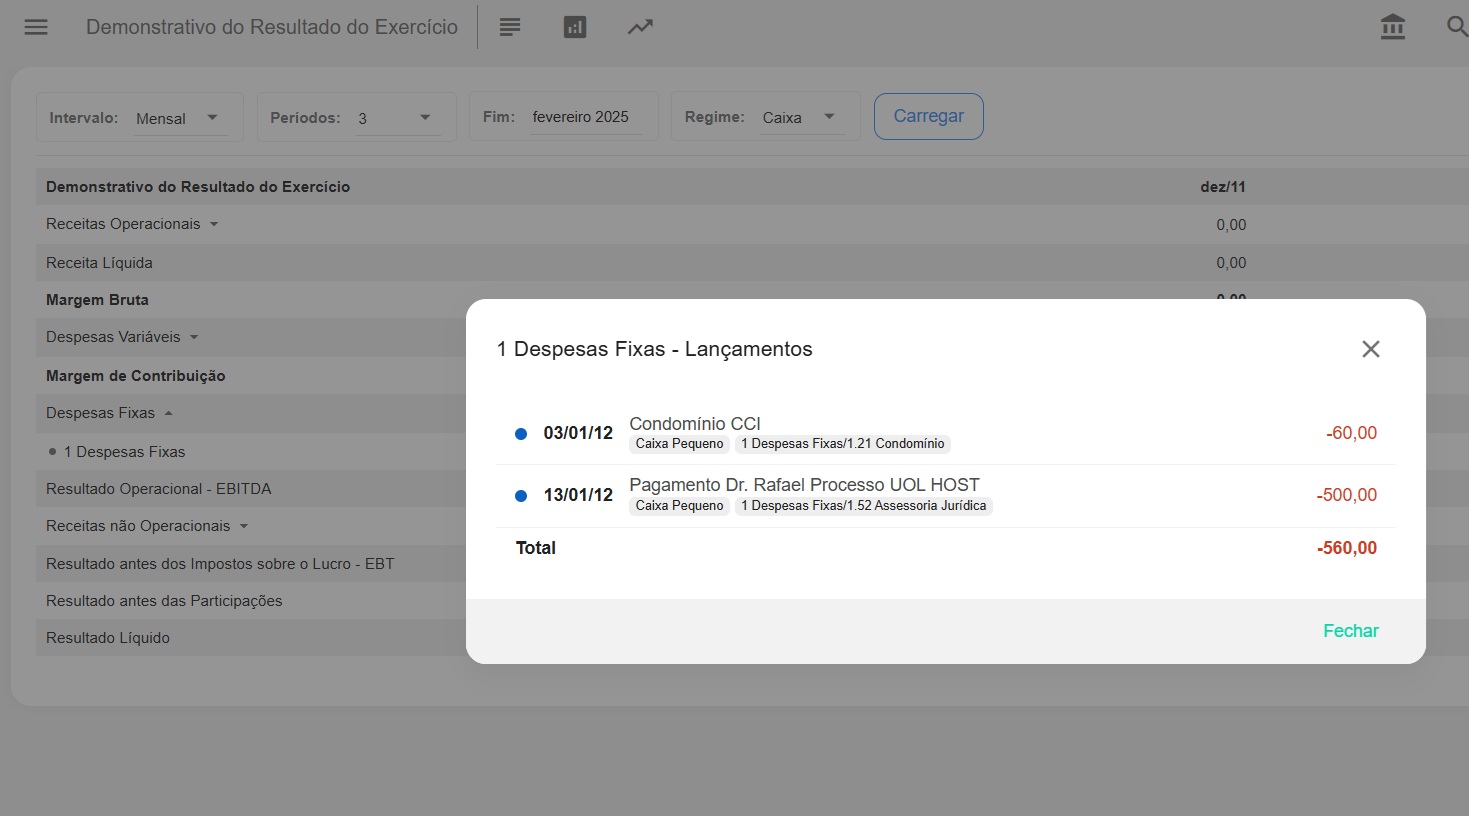Screen dimensions: 1469x816
Task: Open the Regime Caixa dropdown
Action: coord(800,118)
